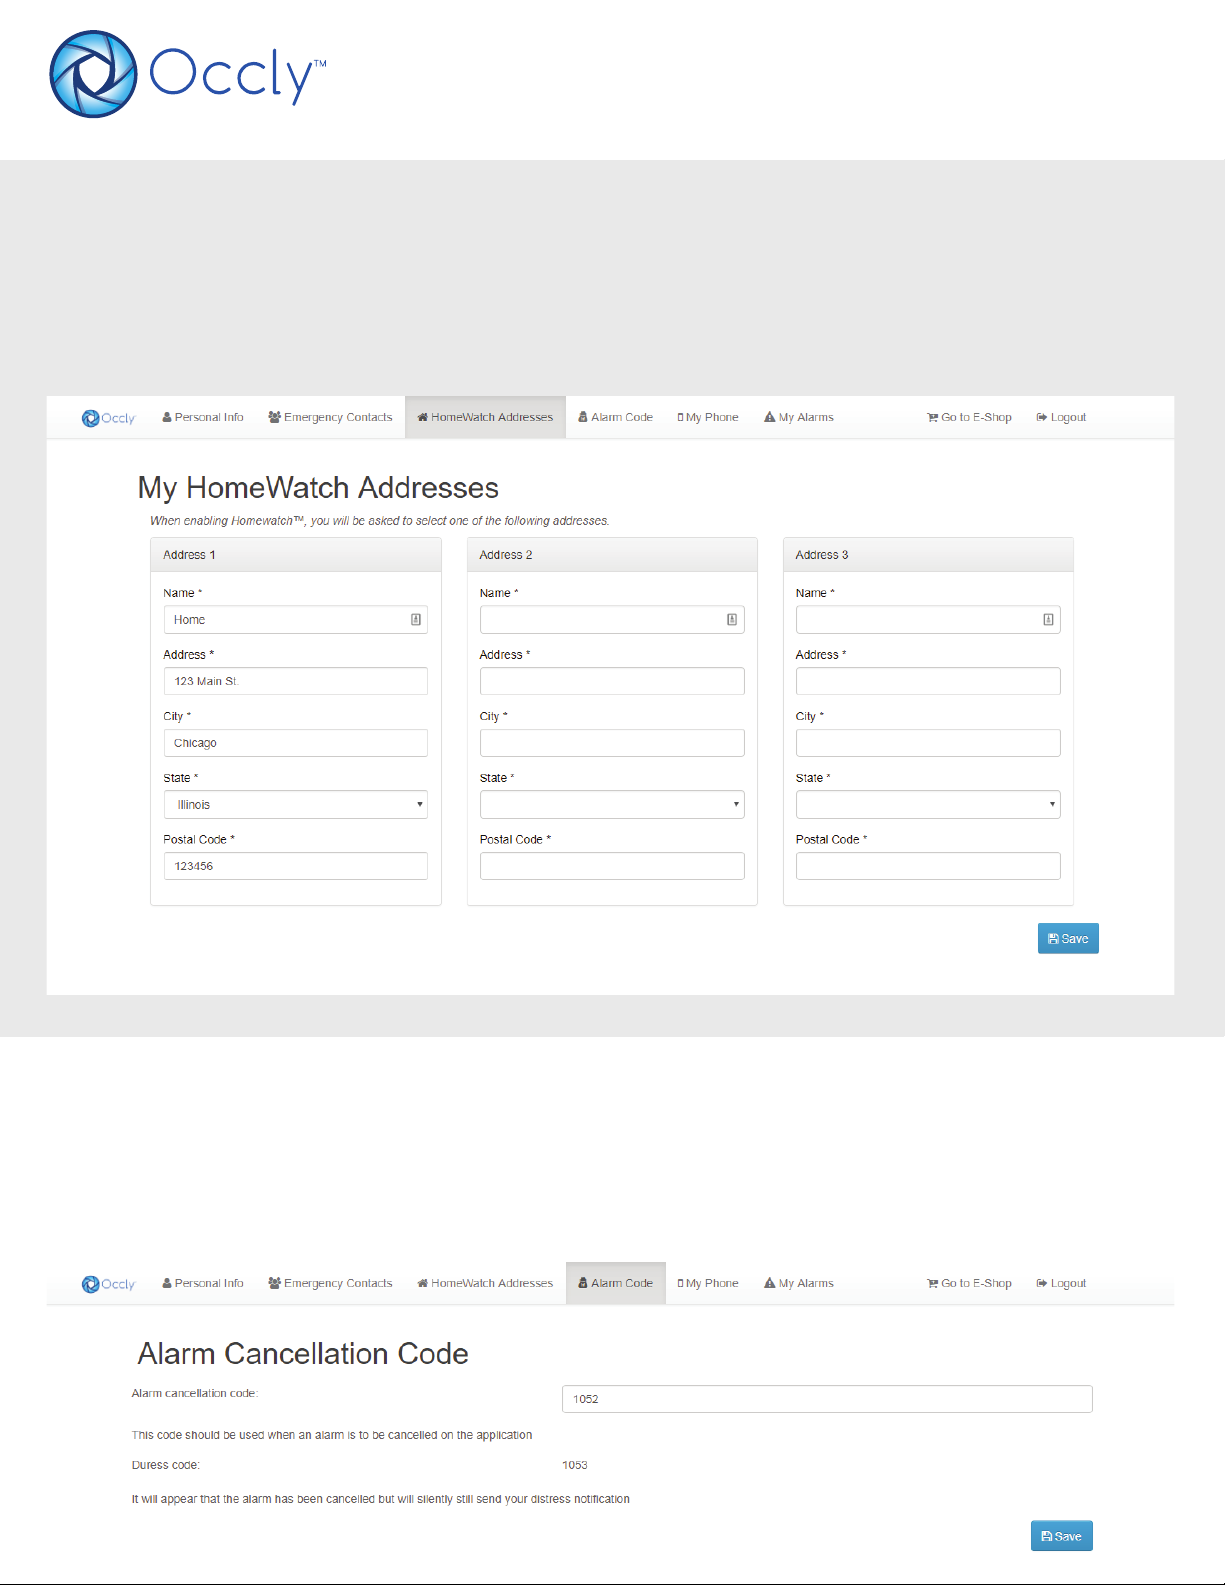This screenshot has height=1585, width=1225.
Task: Click Address 3 Postal Code field
Action: click(x=928, y=866)
